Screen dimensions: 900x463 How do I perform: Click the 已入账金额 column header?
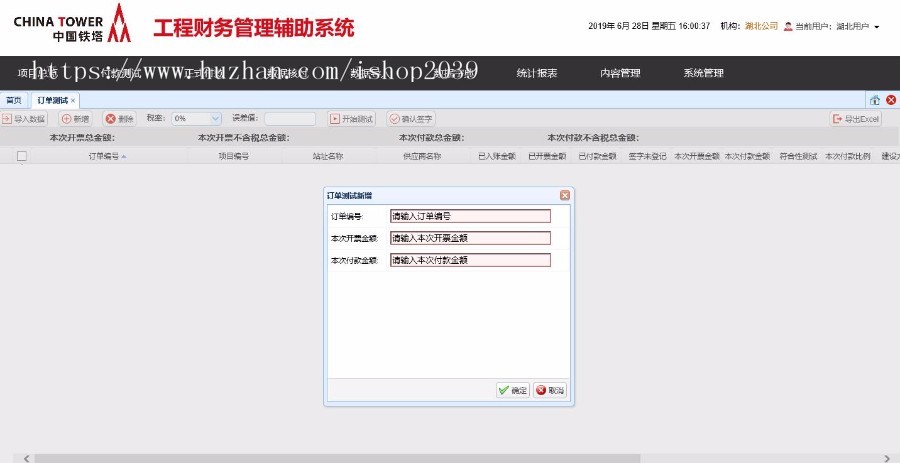496,156
